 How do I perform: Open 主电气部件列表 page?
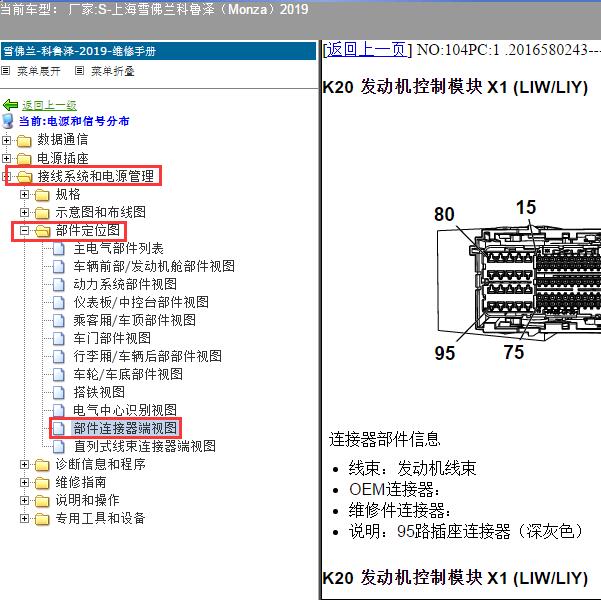118,248
